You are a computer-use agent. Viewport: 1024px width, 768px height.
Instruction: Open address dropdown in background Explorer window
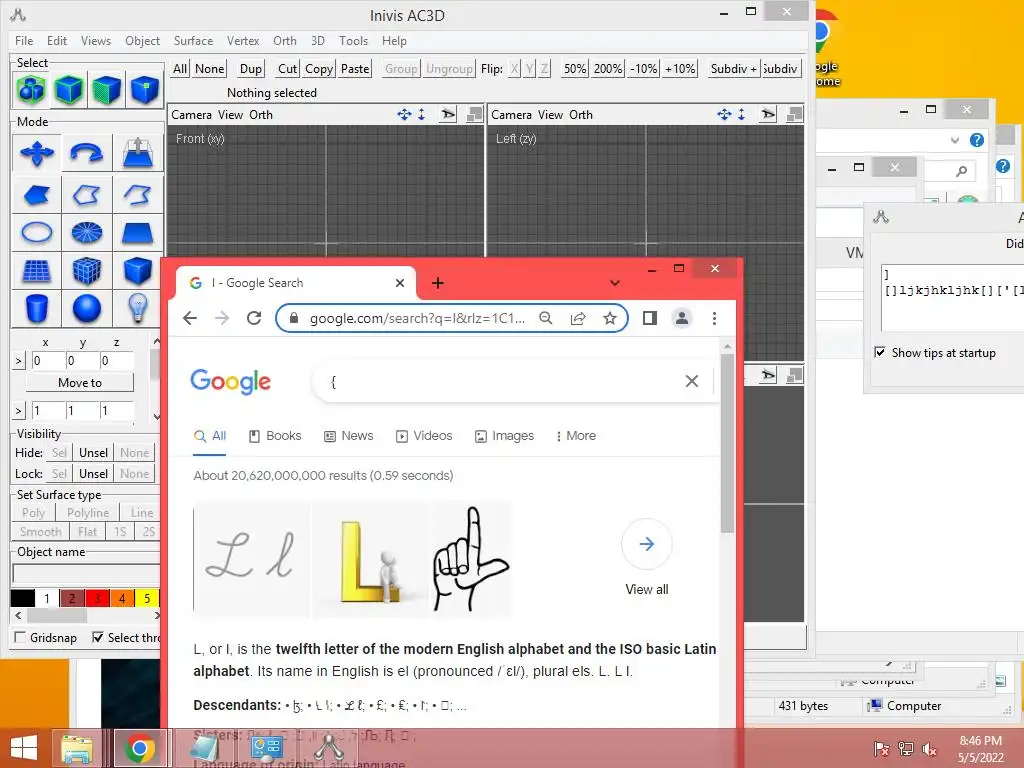tap(955, 140)
